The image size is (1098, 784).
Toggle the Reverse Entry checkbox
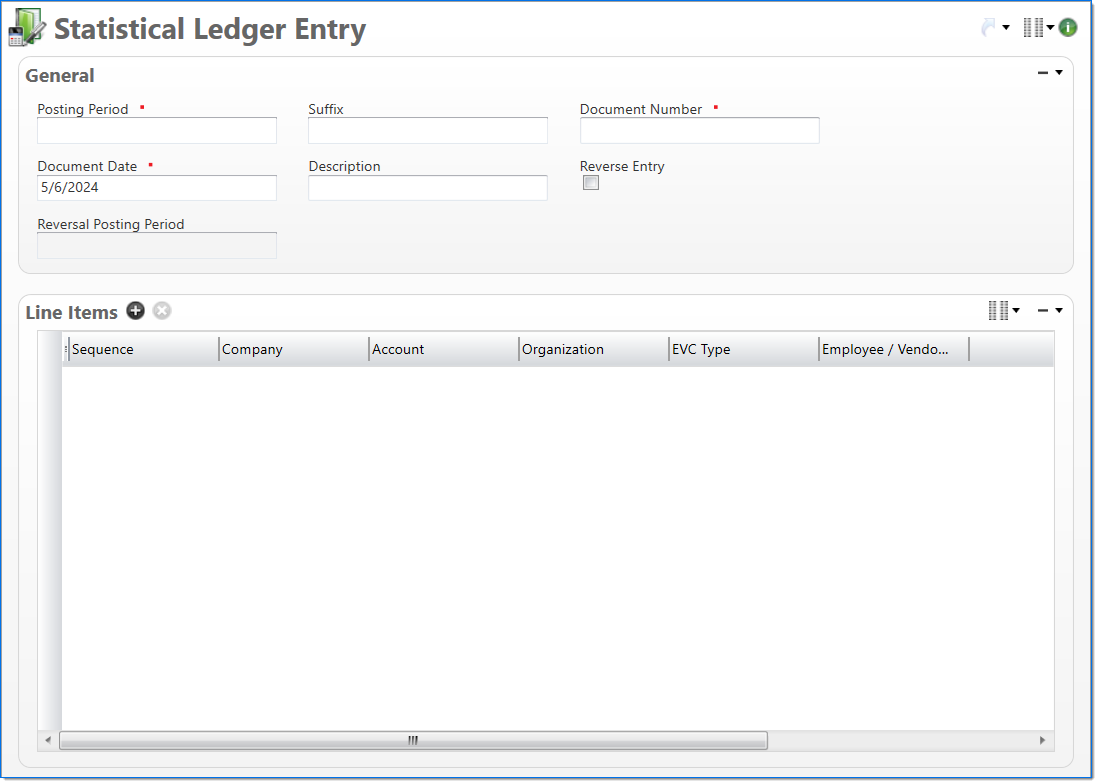coord(591,183)
